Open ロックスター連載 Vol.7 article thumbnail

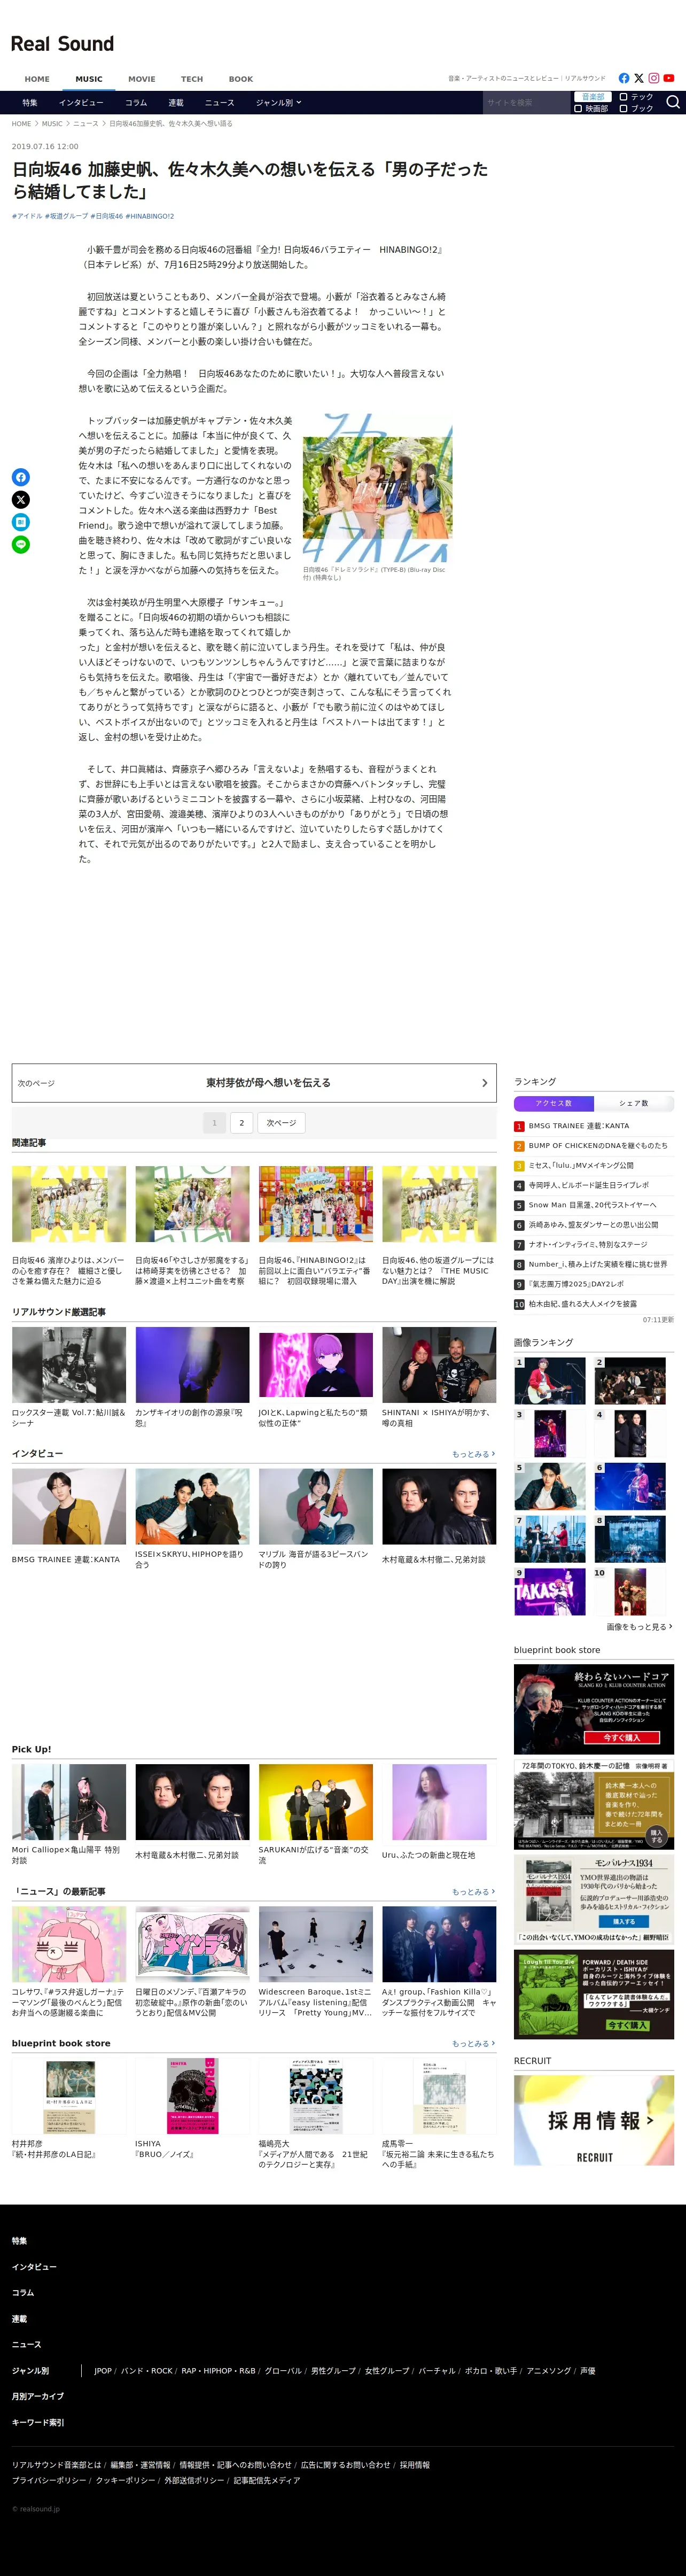(69, 1365)
